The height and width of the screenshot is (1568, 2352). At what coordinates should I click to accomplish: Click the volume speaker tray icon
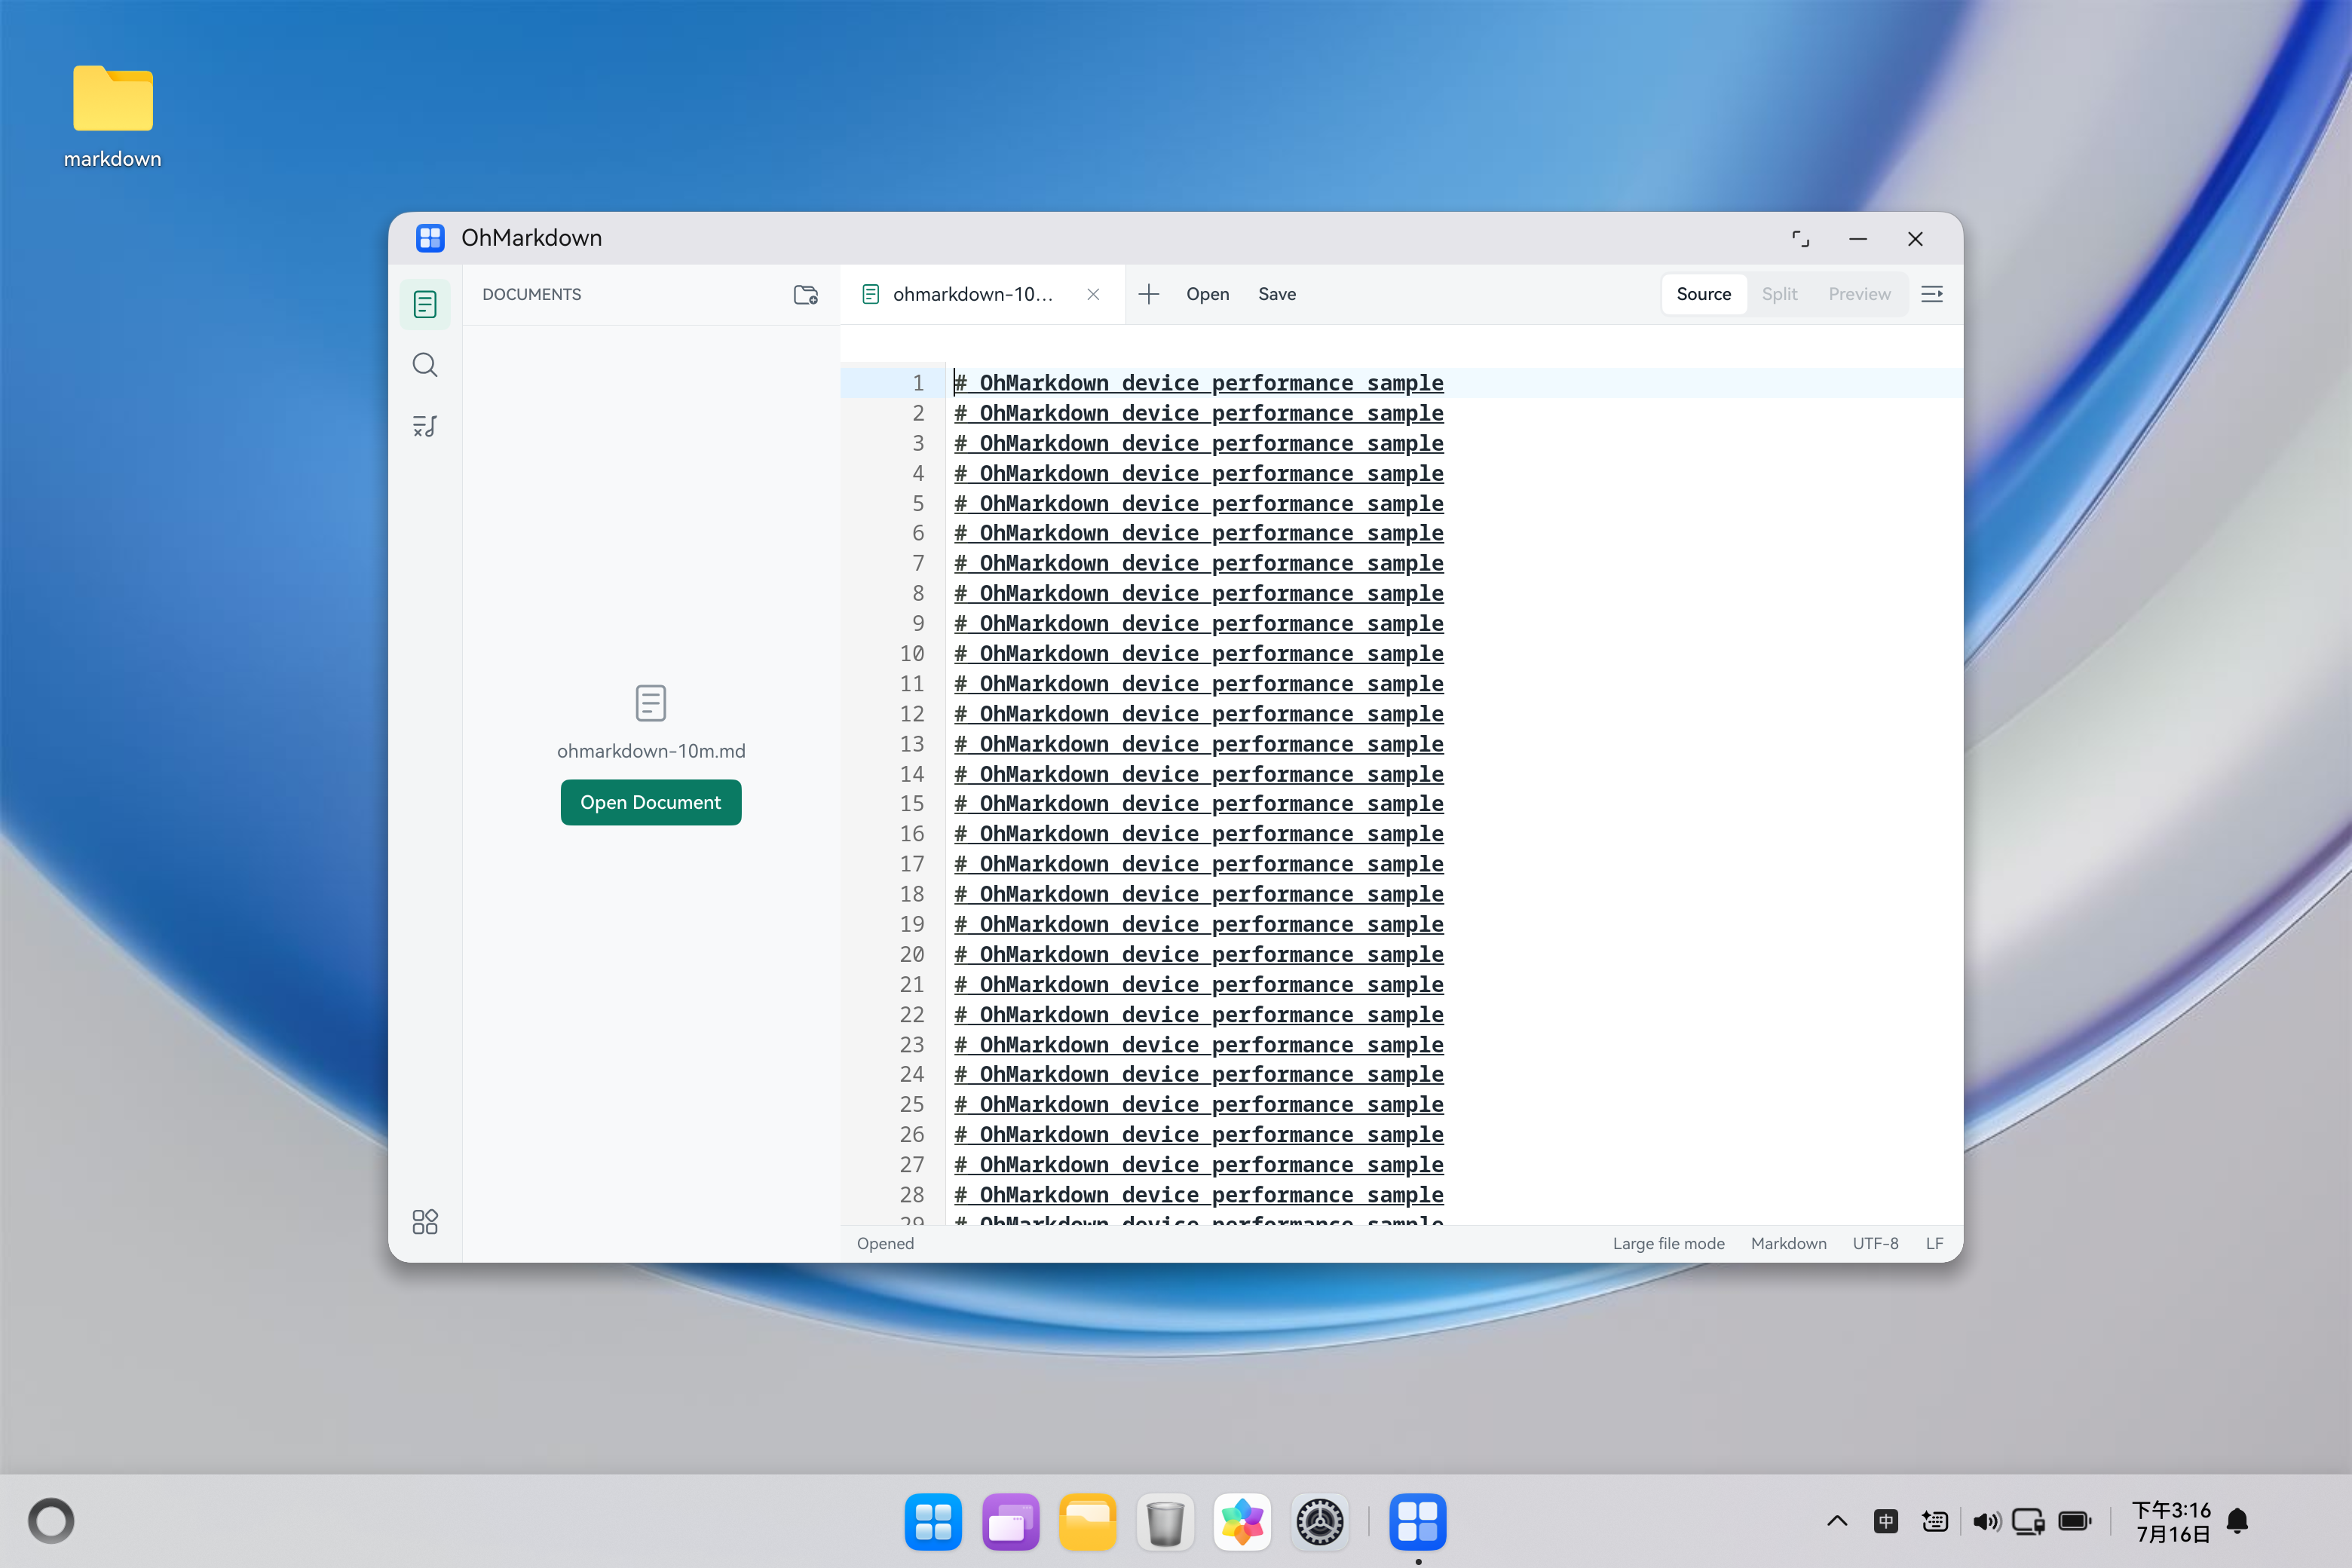pyautogui.click(x=1986, y=1521)
